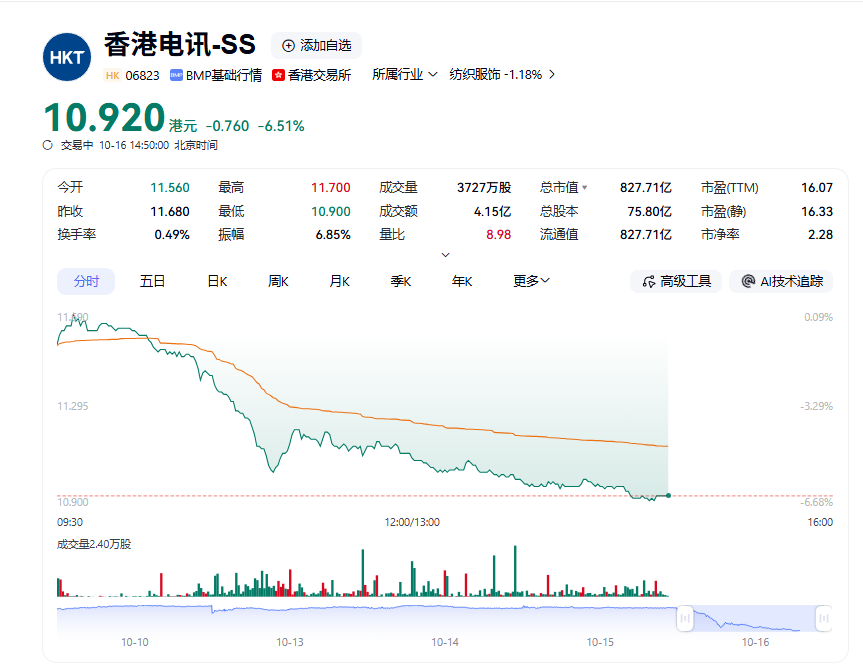The height and width of the screenshot is (669, 863).
Task: Switch to the 五日 chart tab
Action: point(152,282)
